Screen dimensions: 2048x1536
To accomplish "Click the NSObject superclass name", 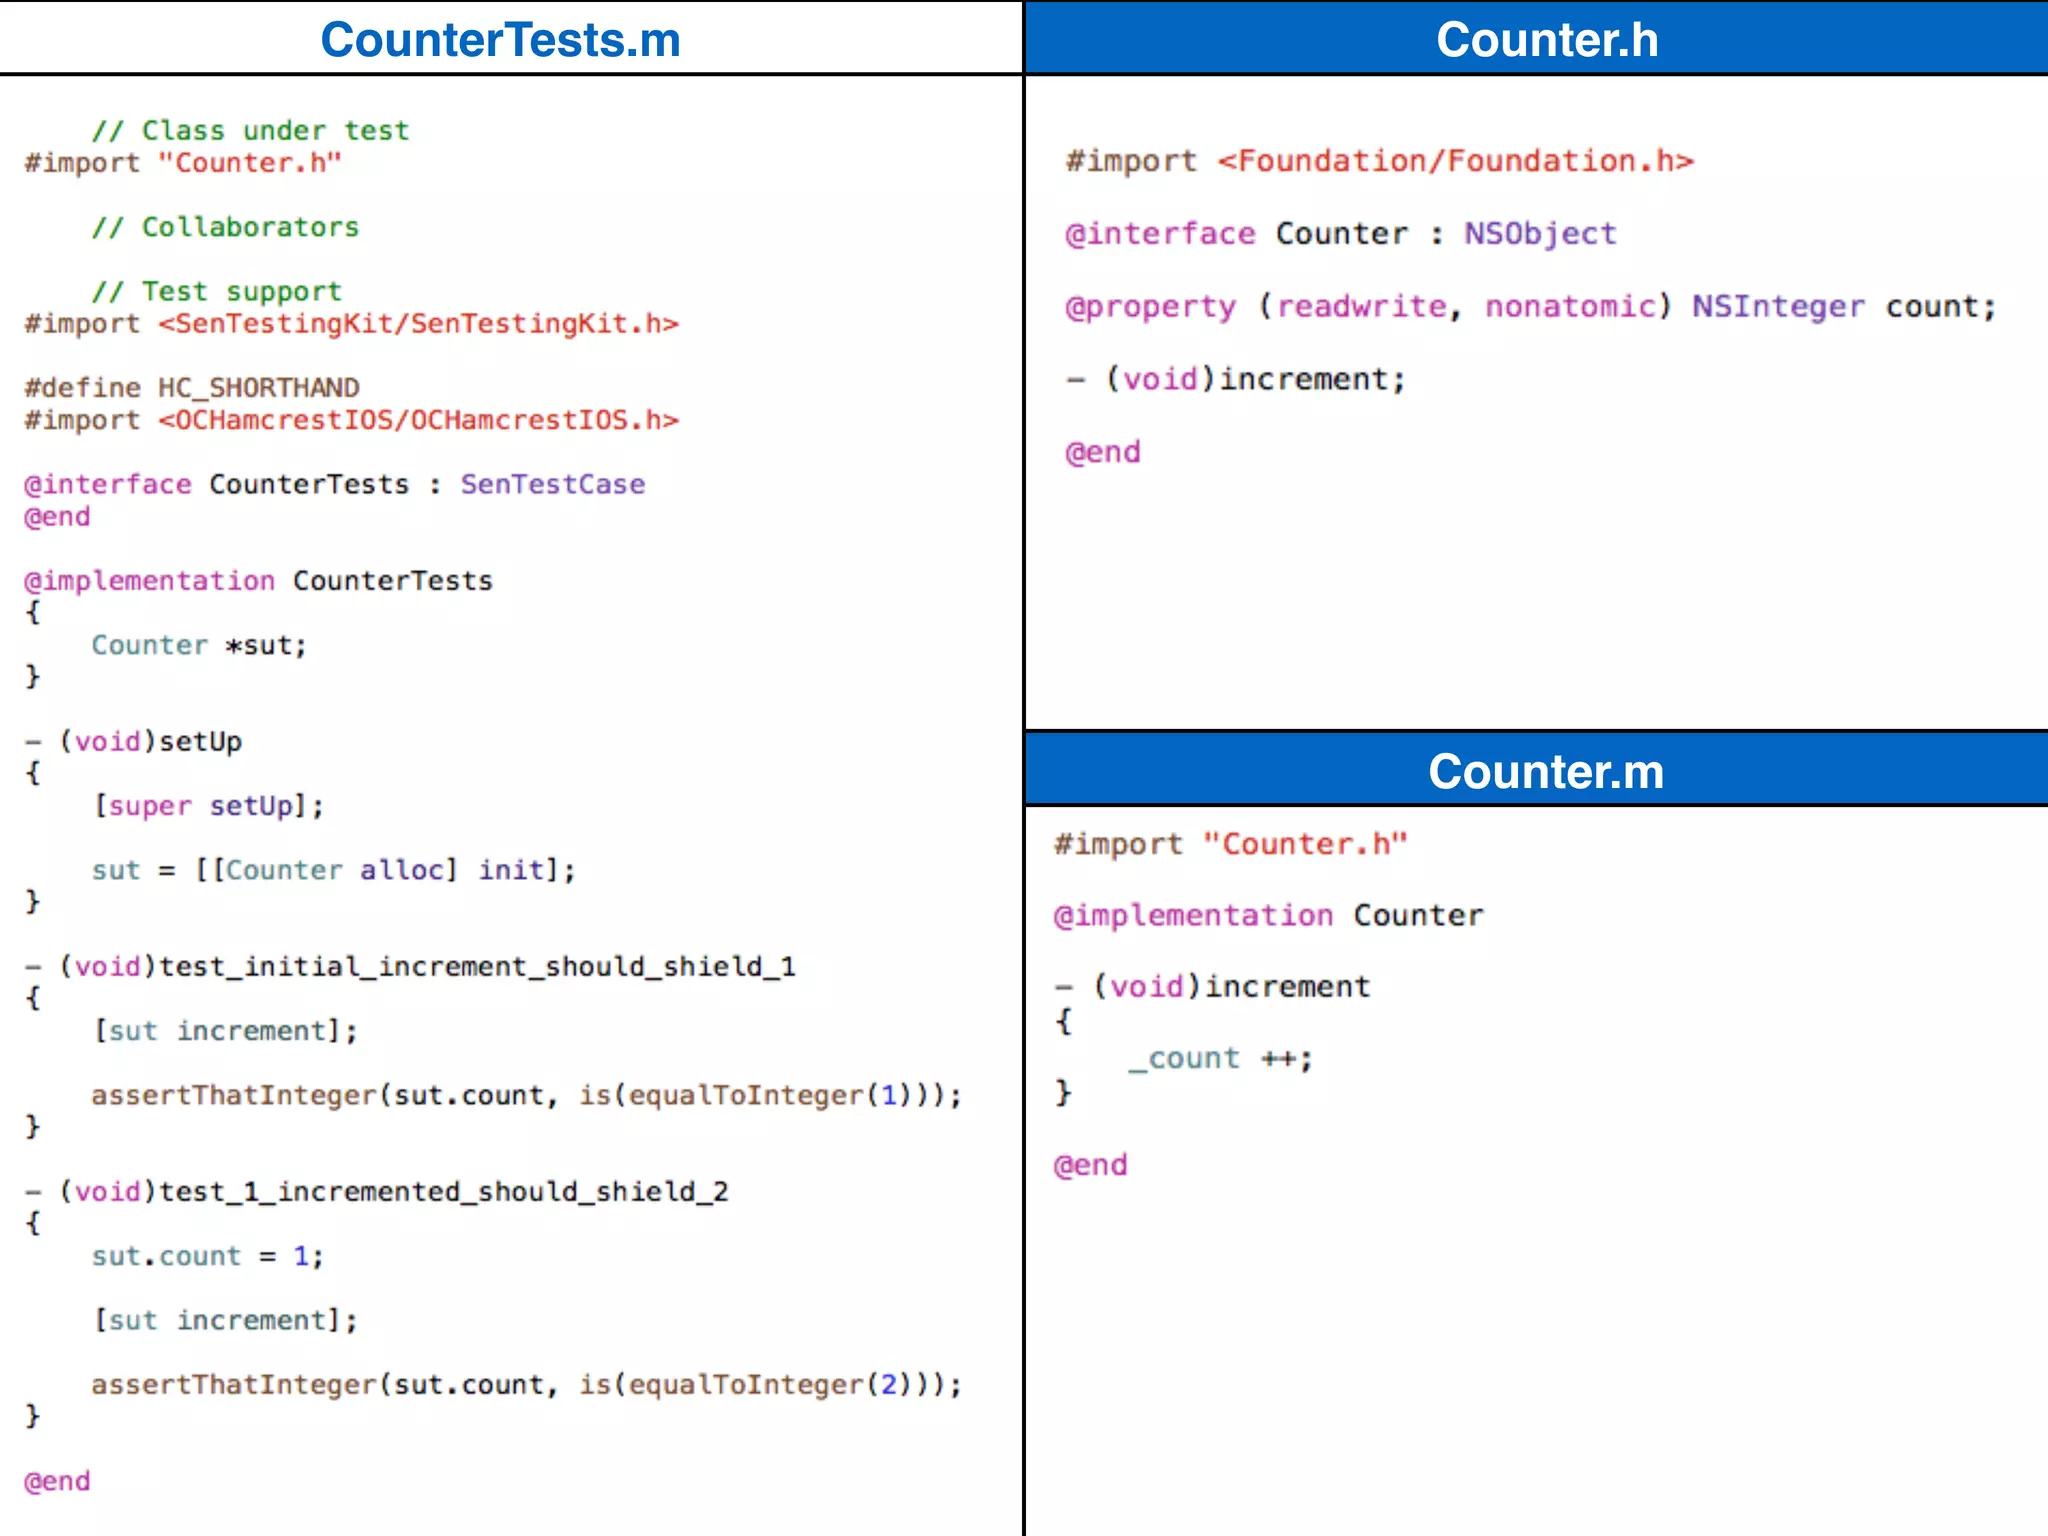I will point(1540,234).
